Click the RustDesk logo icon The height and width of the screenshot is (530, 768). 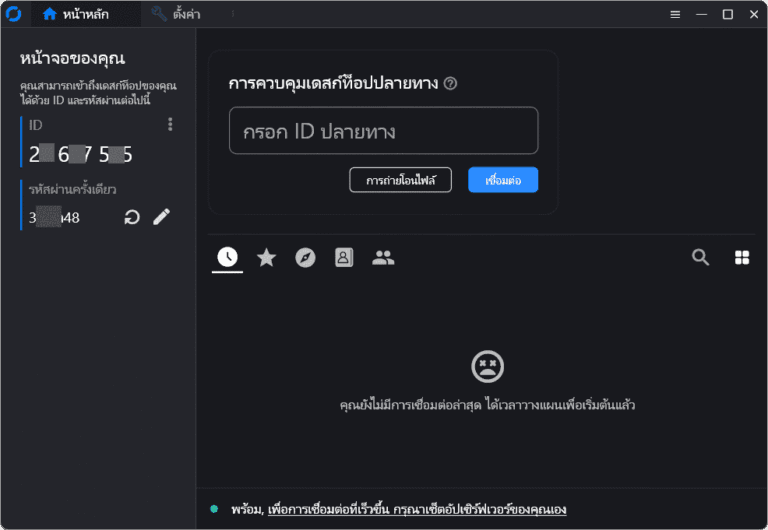pos(13,14)
